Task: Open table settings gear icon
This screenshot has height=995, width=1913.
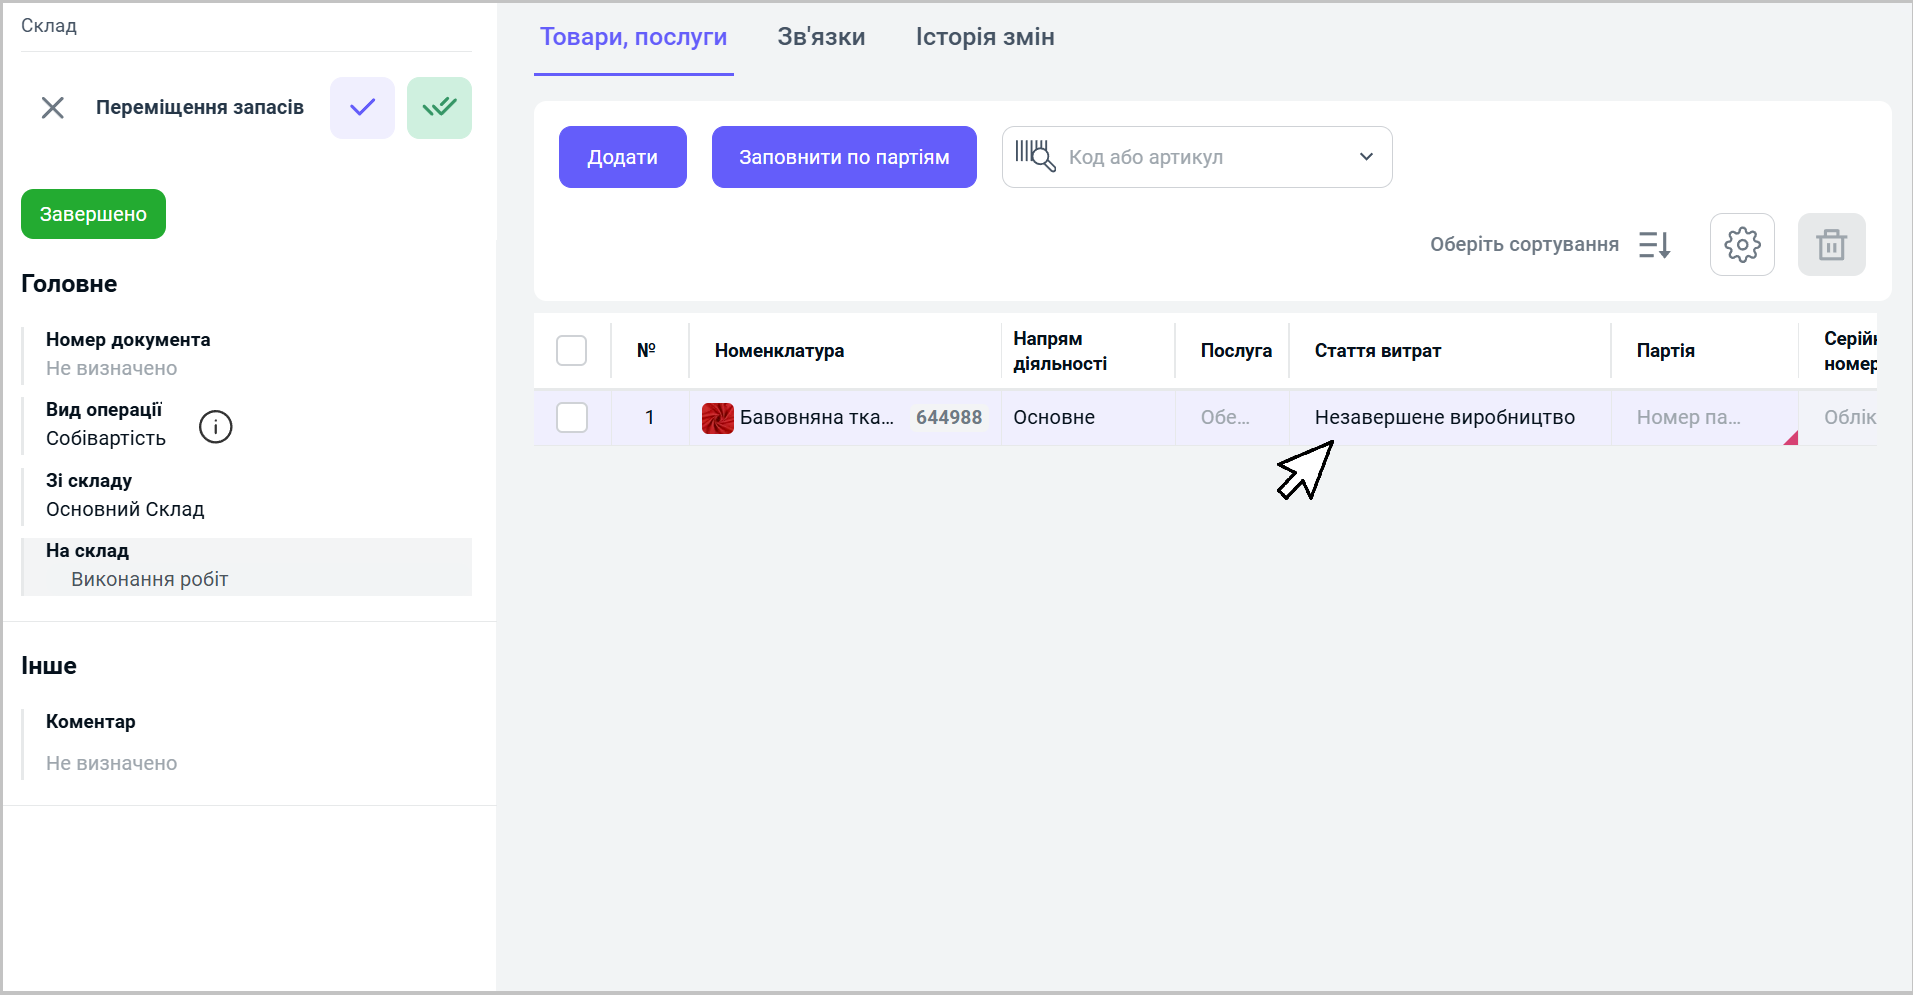Action: pos(1741,245)
